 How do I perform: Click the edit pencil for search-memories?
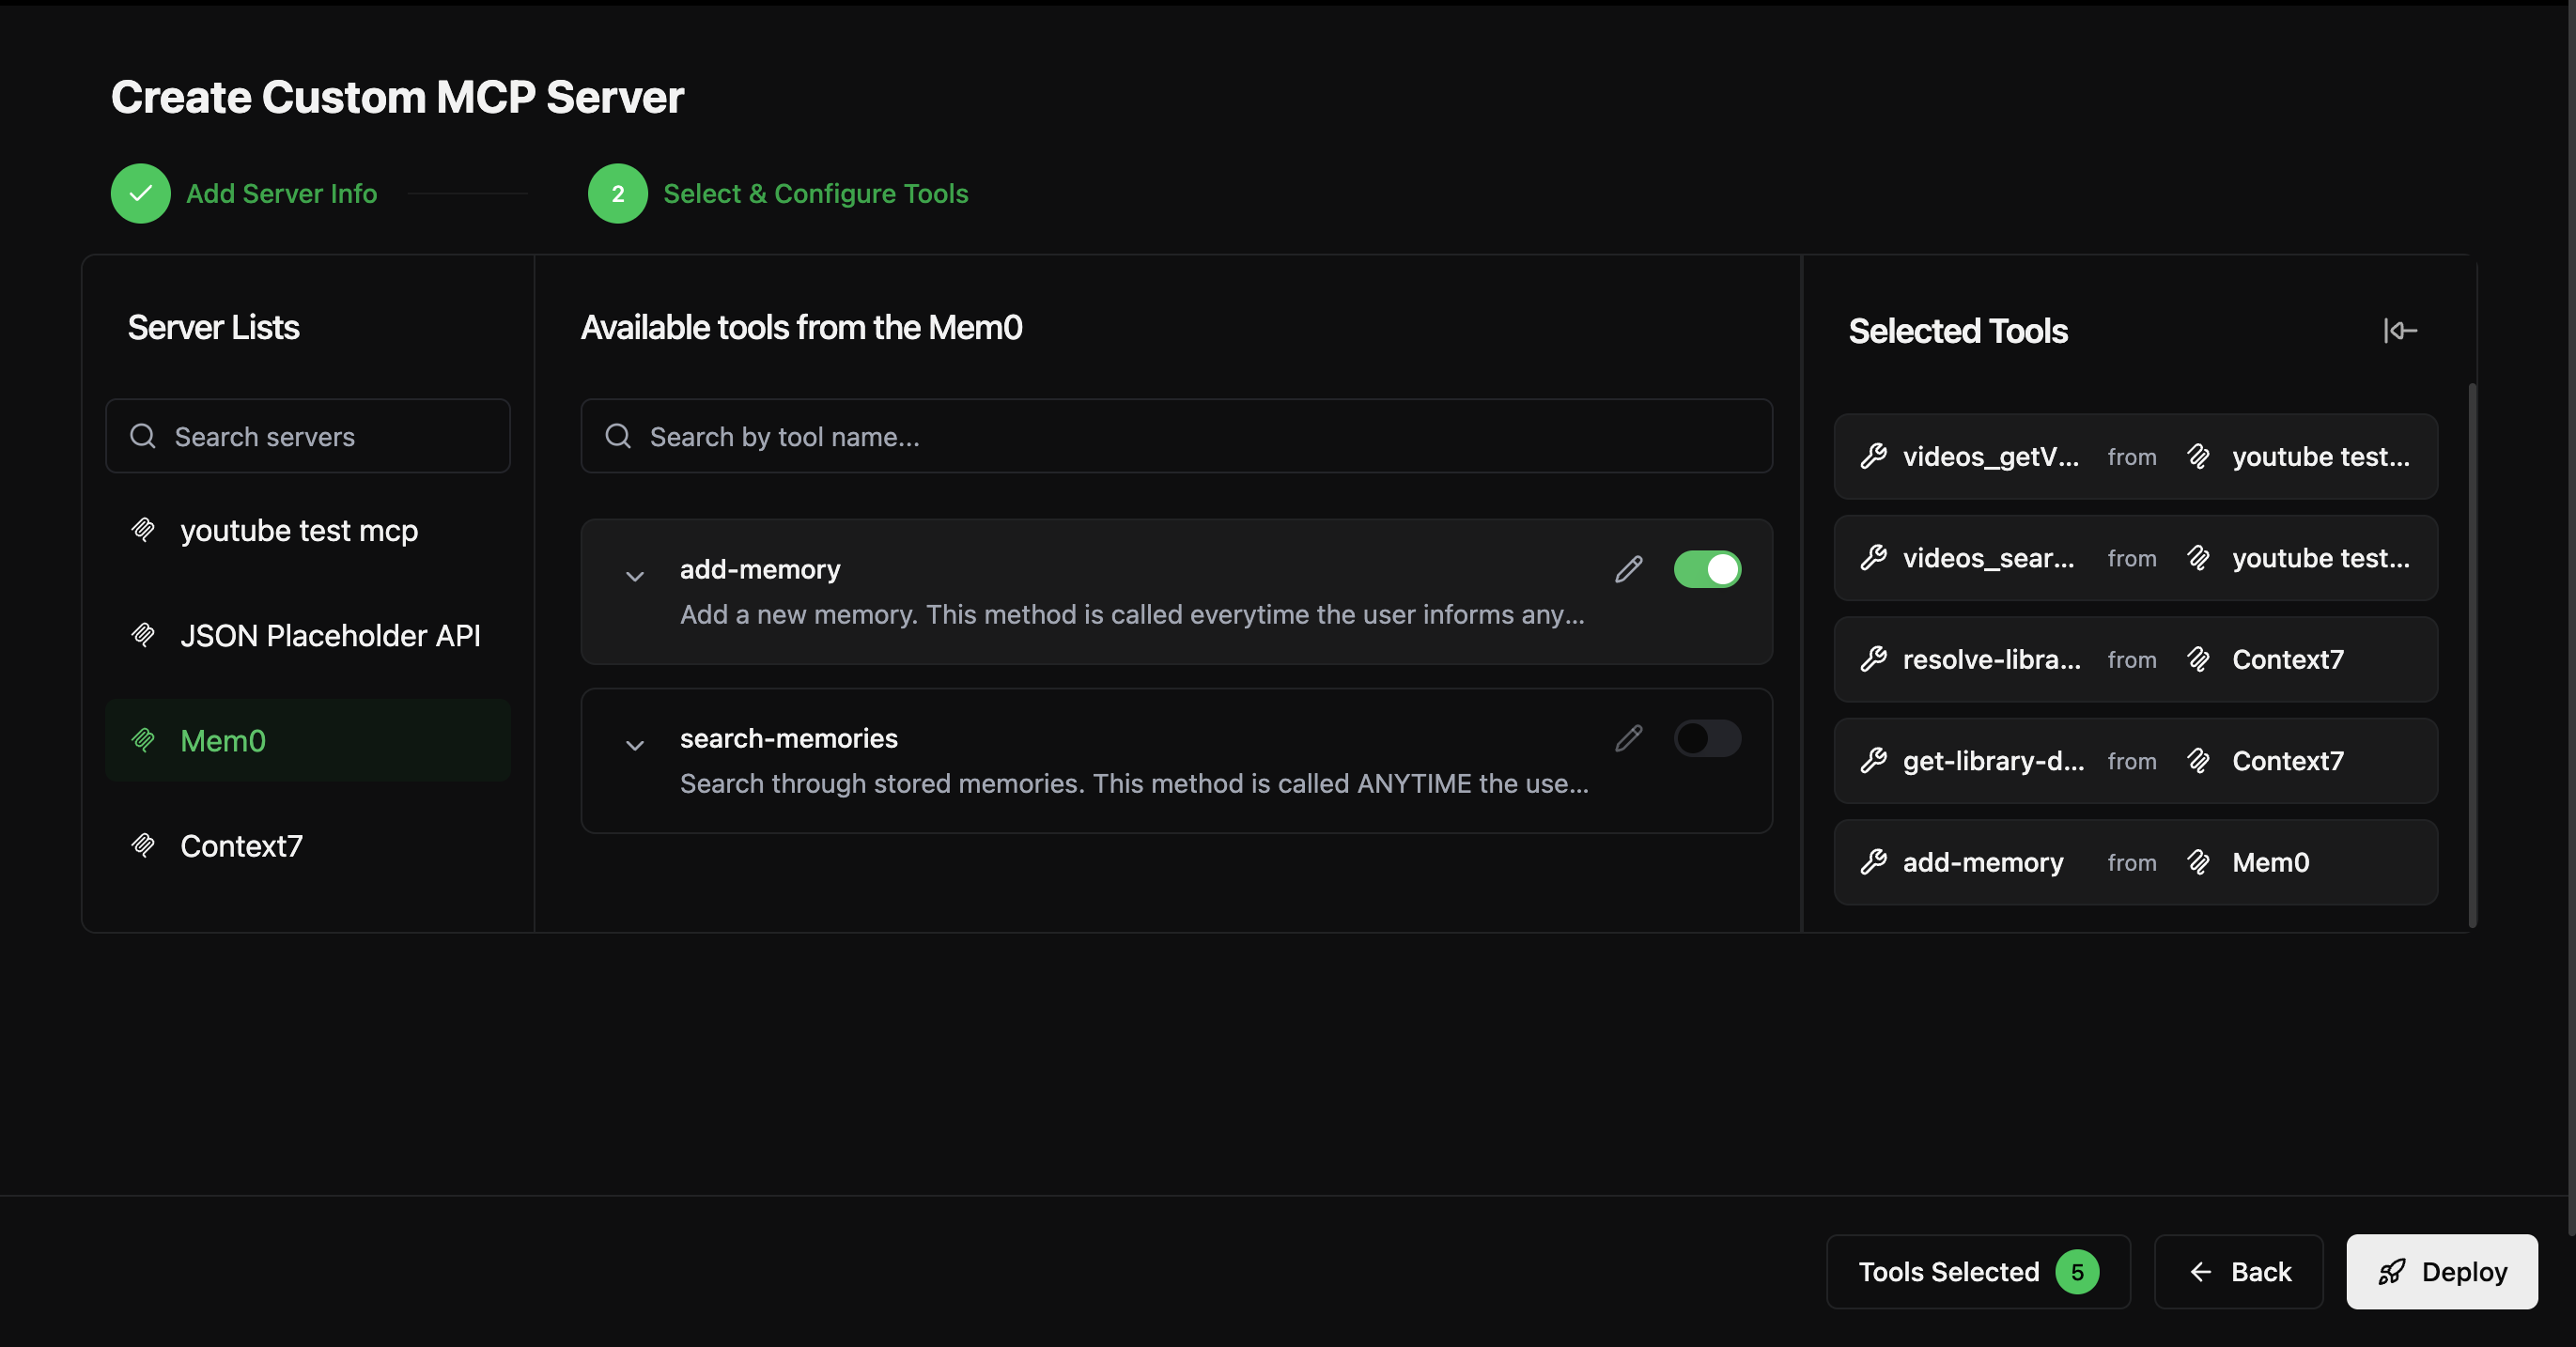point(1628,738)
